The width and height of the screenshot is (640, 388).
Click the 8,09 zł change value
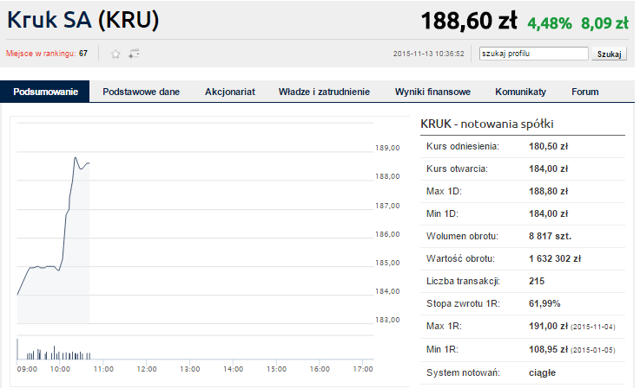click(x=605, y=23)
